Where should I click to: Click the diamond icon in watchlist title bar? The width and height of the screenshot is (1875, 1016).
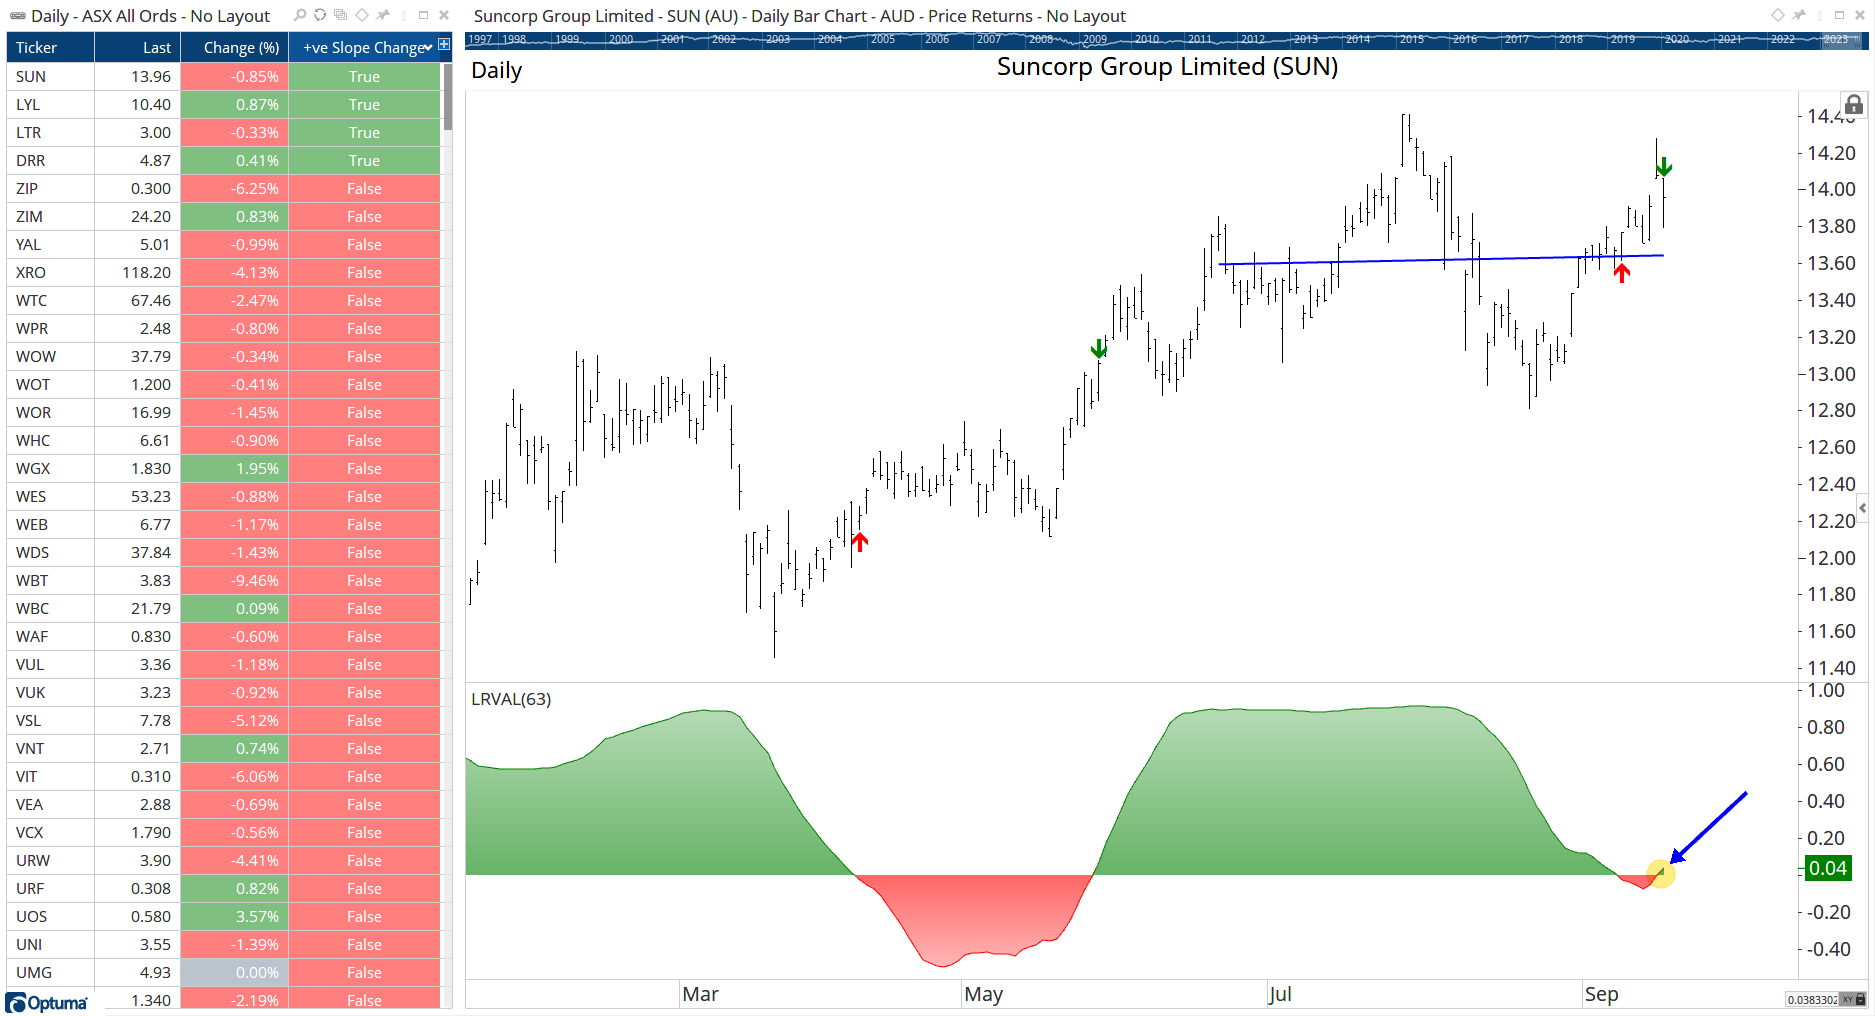pos(362,15)
